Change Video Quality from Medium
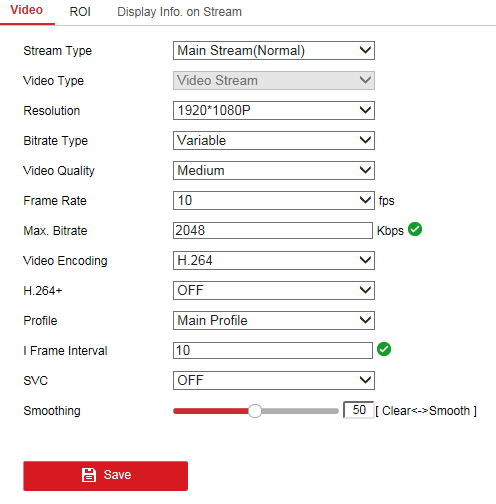The width and height of the screenshot is (496, 504). click(x=274, y=171)
